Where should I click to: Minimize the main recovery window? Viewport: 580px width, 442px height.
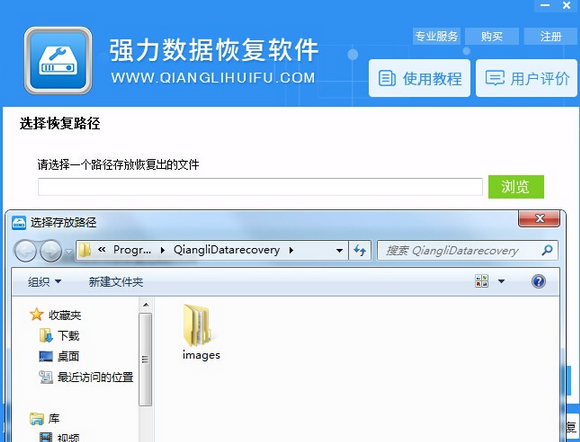point(545,6)
